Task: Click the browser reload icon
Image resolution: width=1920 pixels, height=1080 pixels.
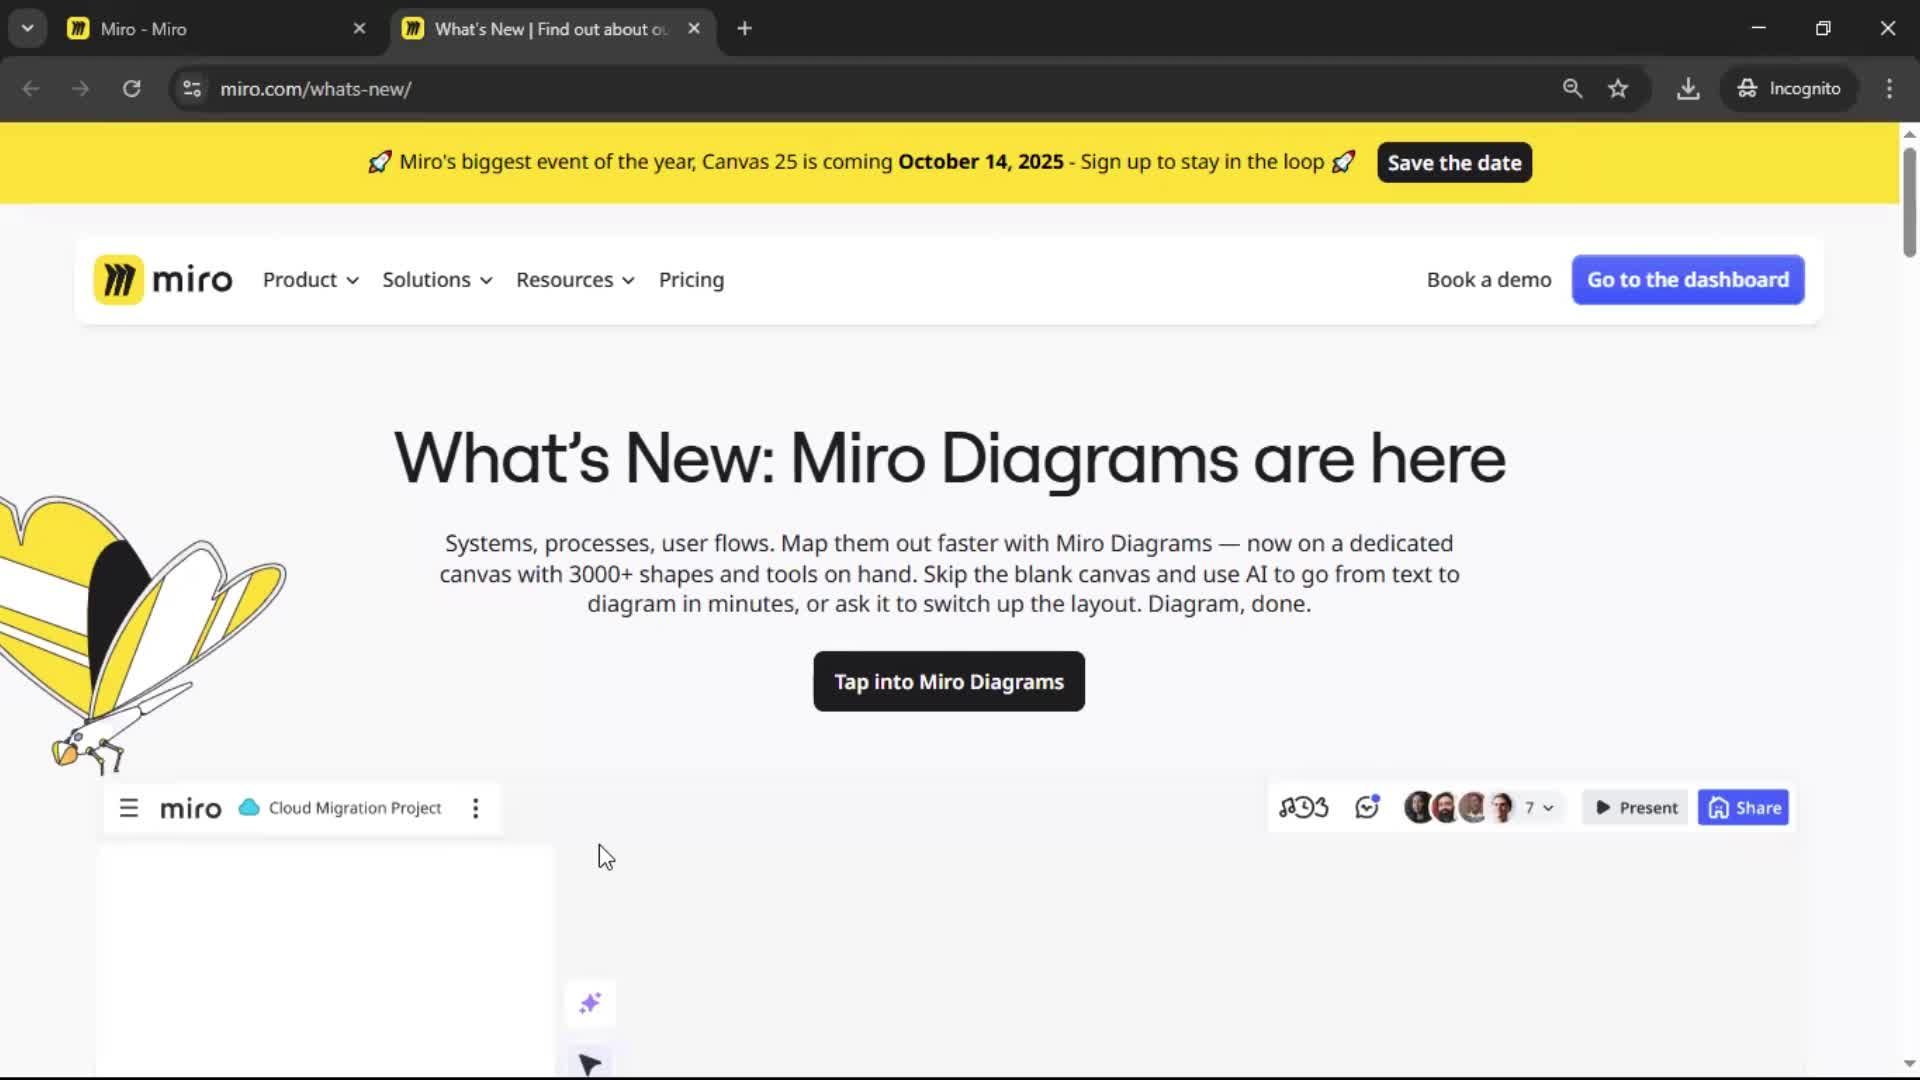Action: click(x=131, y=89)
